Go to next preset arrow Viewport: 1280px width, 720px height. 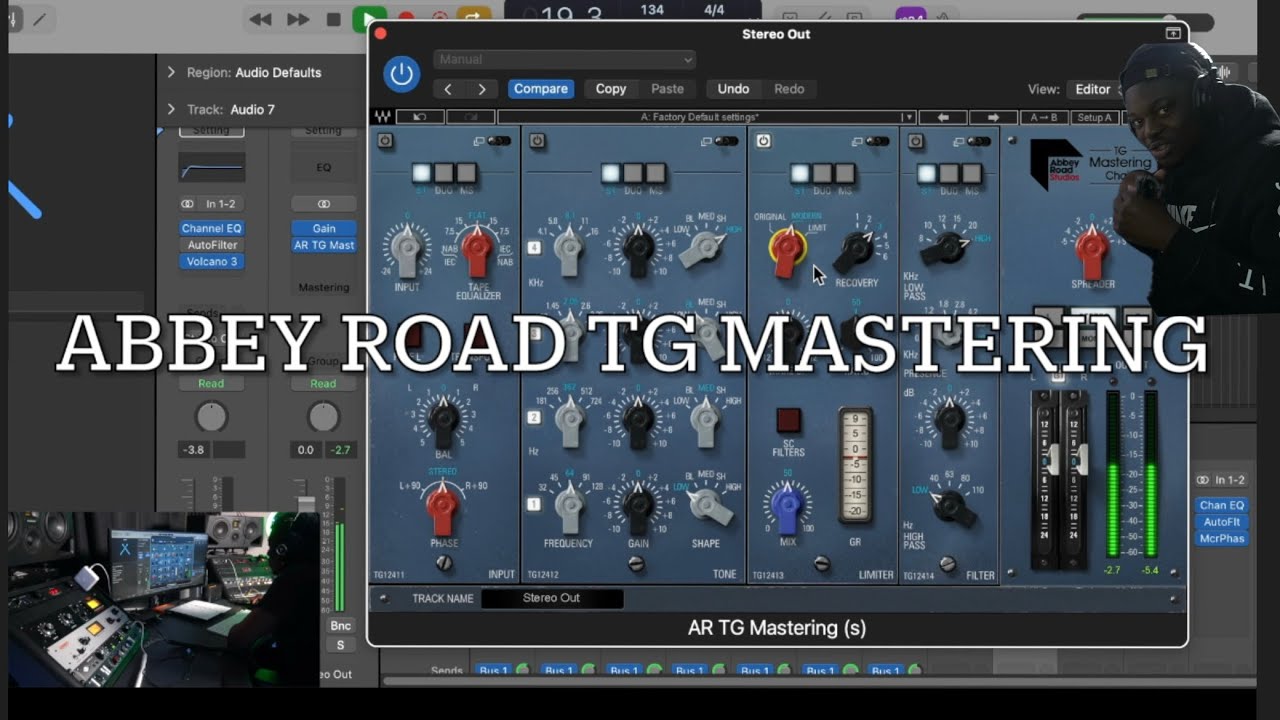point(482,89)
